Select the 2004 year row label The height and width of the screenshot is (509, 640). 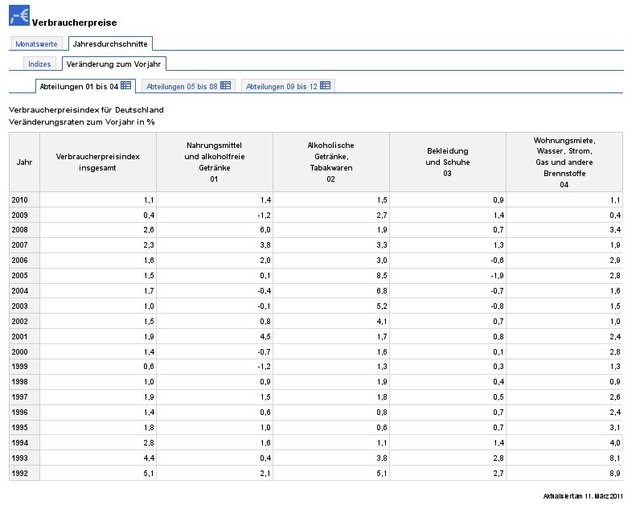point(20,291)
